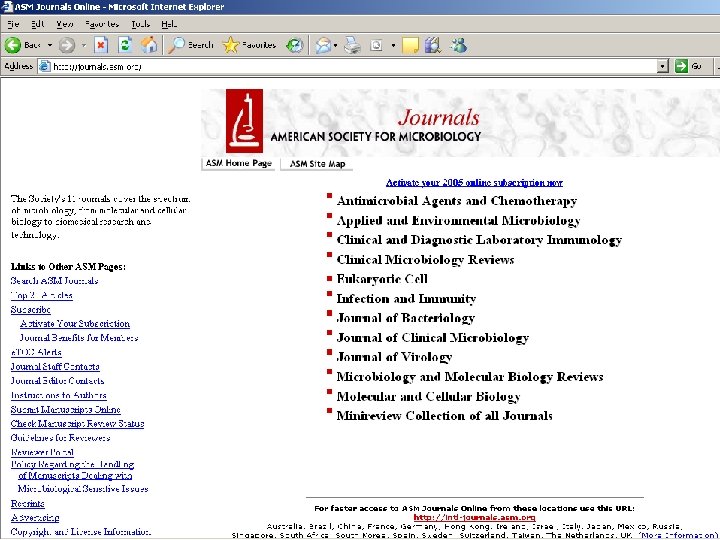Click the eTOC Alerts link
Screen dimensions: 720x540
36,352
